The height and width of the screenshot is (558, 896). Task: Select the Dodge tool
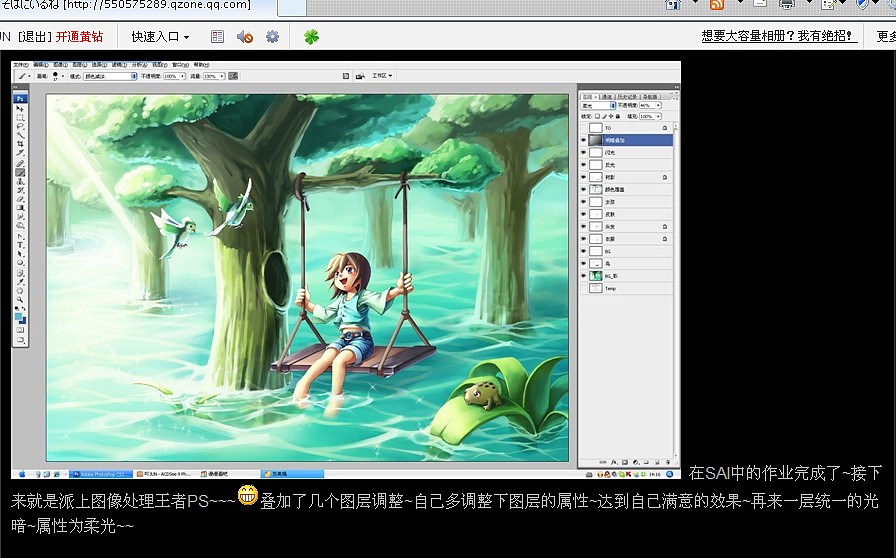(x=20, y=225)
